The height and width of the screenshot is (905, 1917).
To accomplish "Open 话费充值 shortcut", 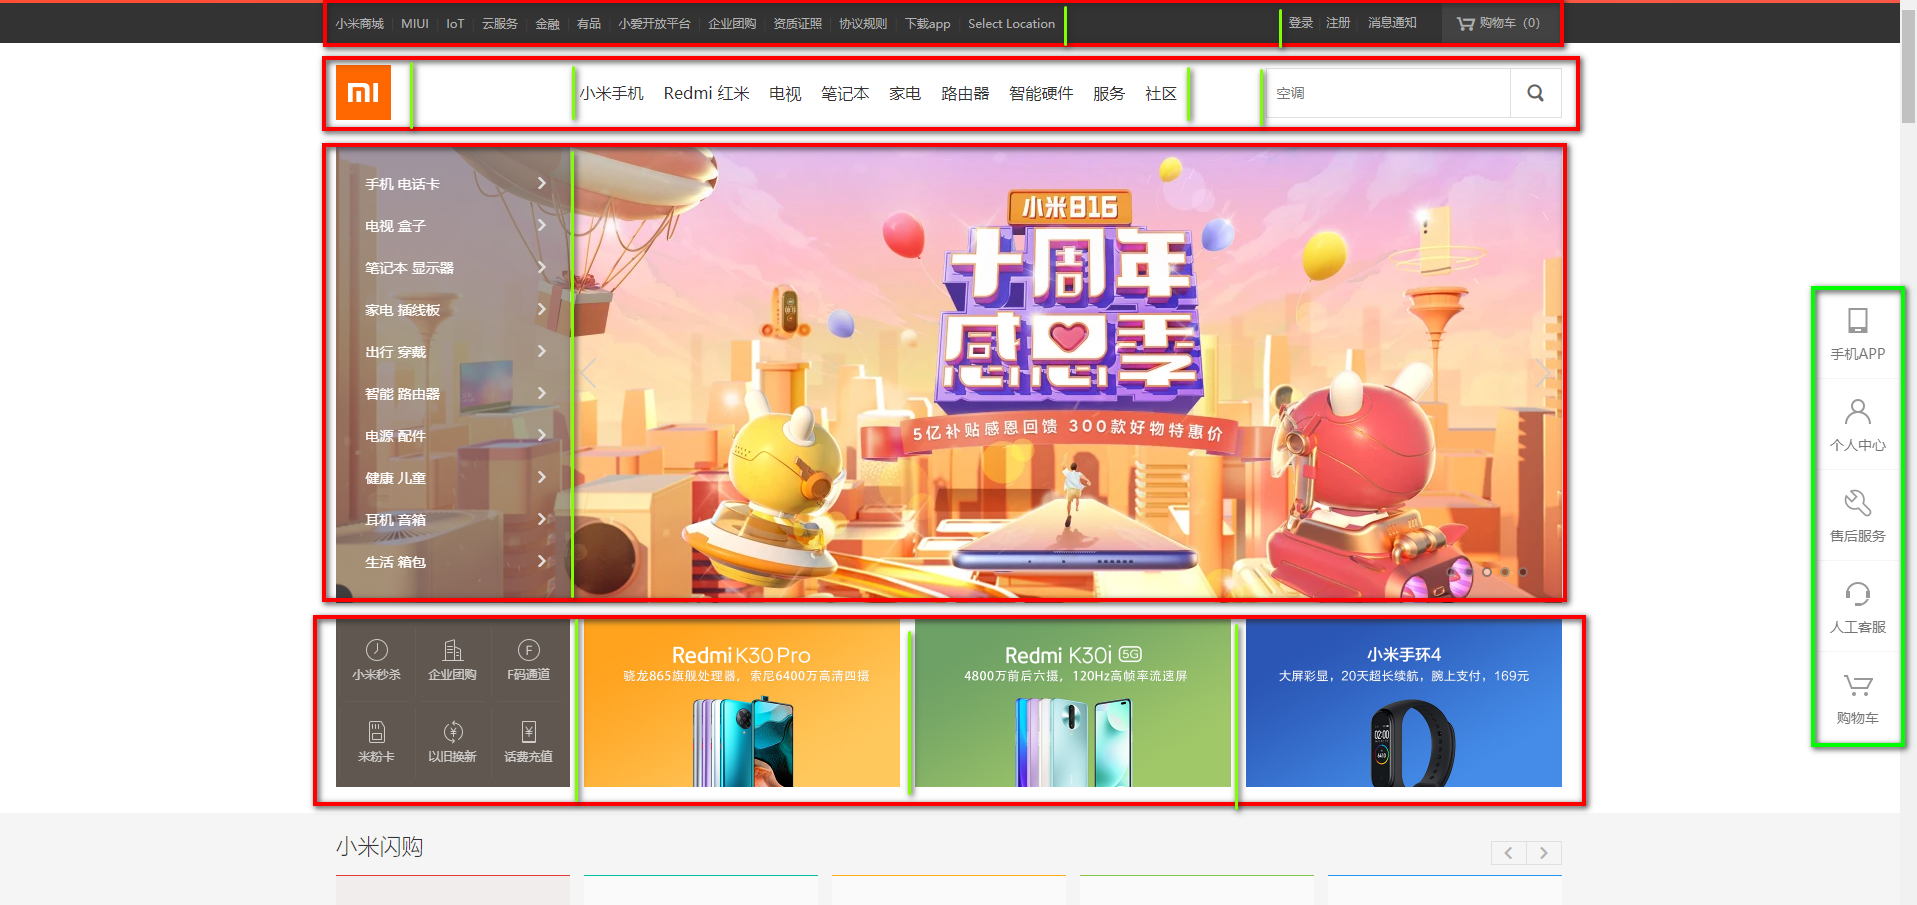I will pyautogui.click(x=528, y=742).
